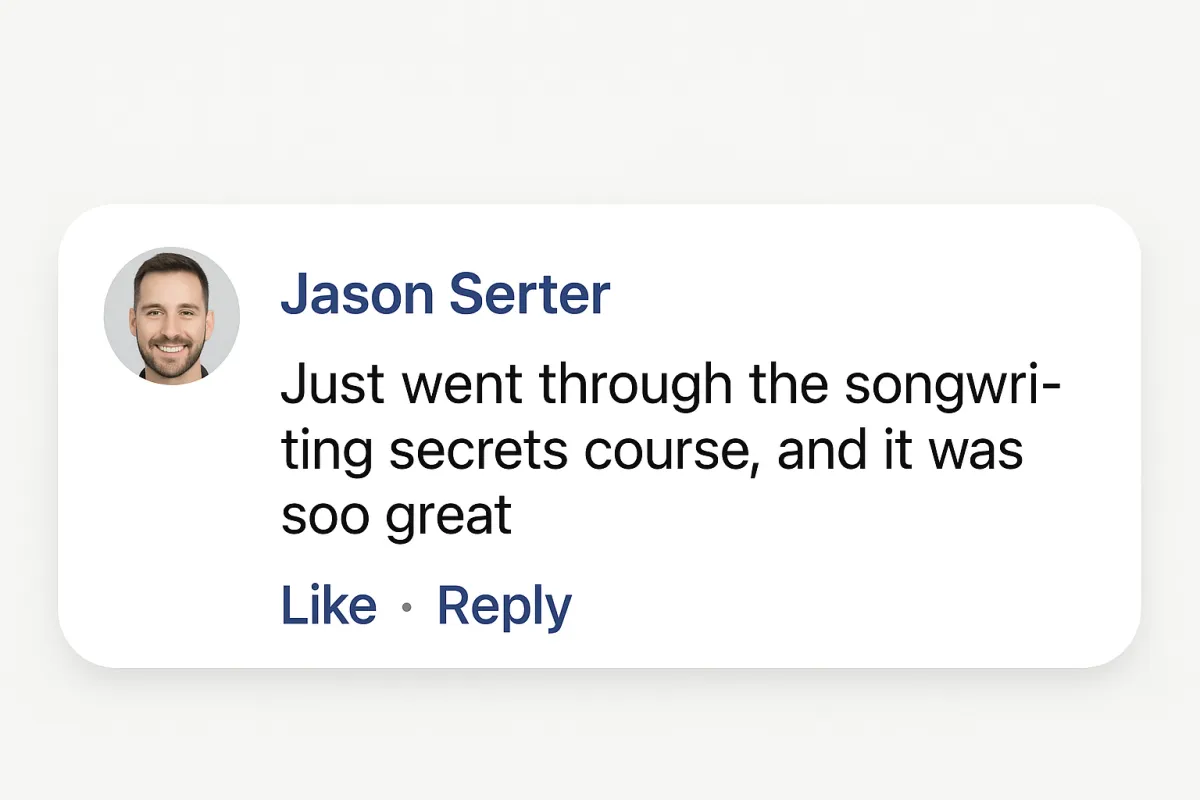Reply to Jason Serter's comment
Viewport: 1200px width, 800px height.
pyautogui.click(x=504, y=606)
